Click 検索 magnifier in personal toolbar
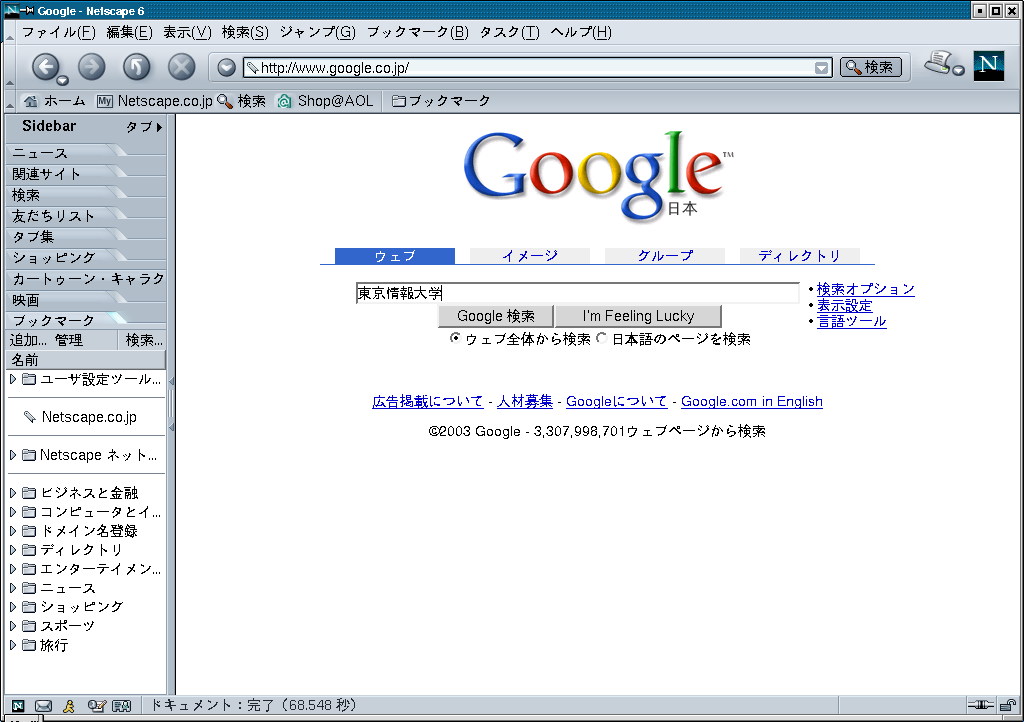 pyautogui.click(x=242, y=101)
